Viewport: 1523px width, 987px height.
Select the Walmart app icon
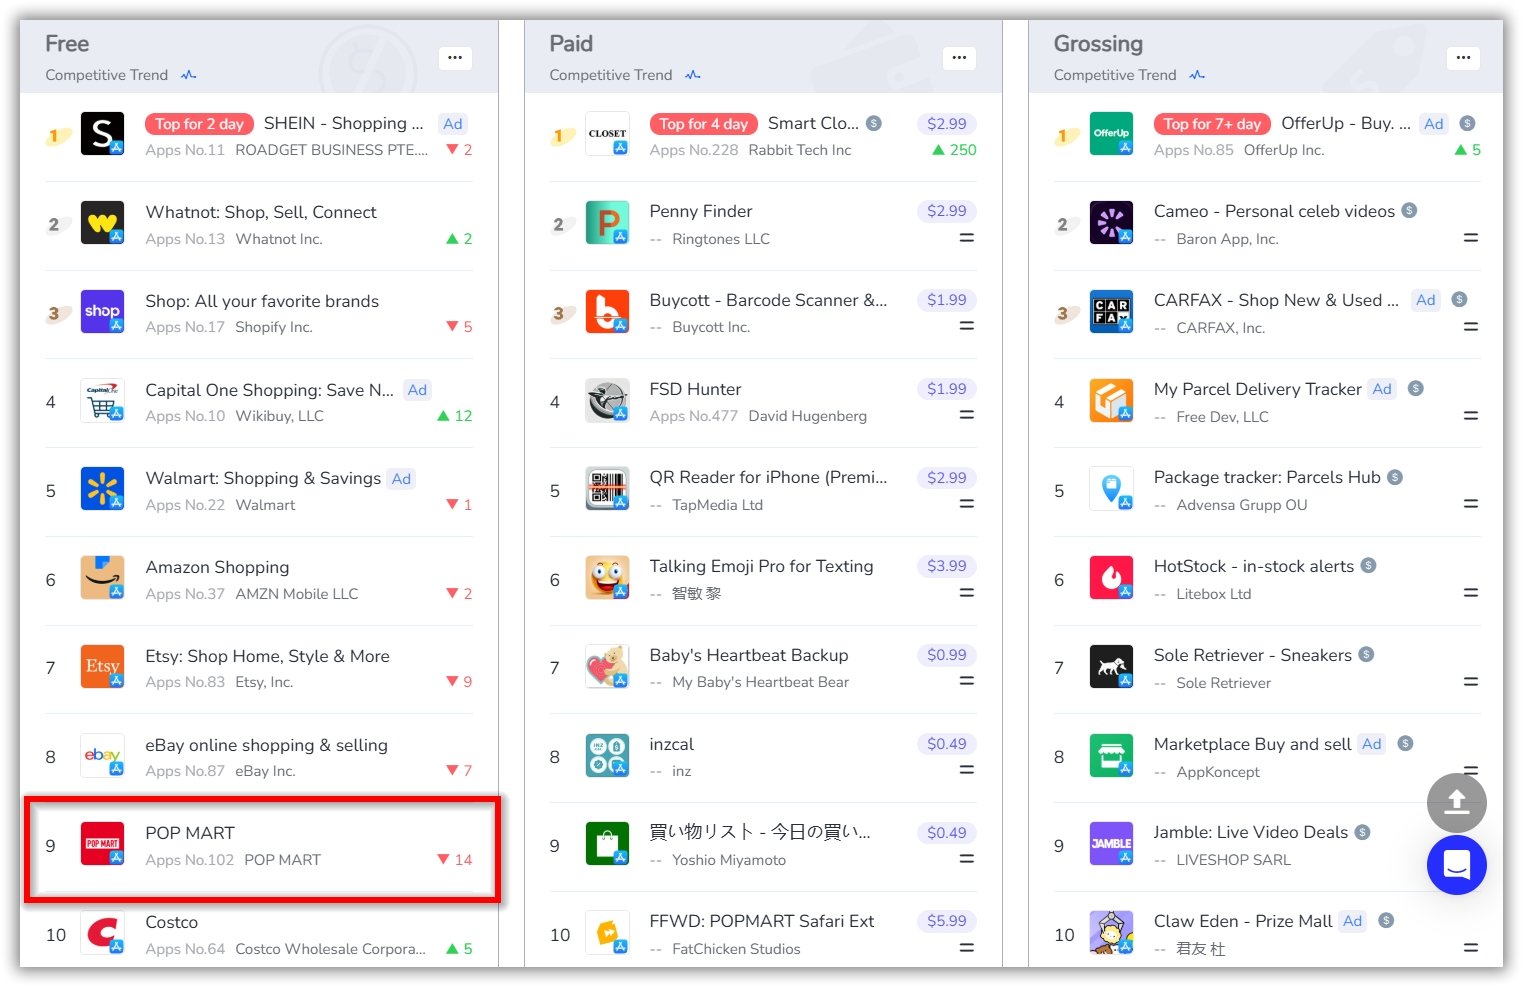click(102, 489)
